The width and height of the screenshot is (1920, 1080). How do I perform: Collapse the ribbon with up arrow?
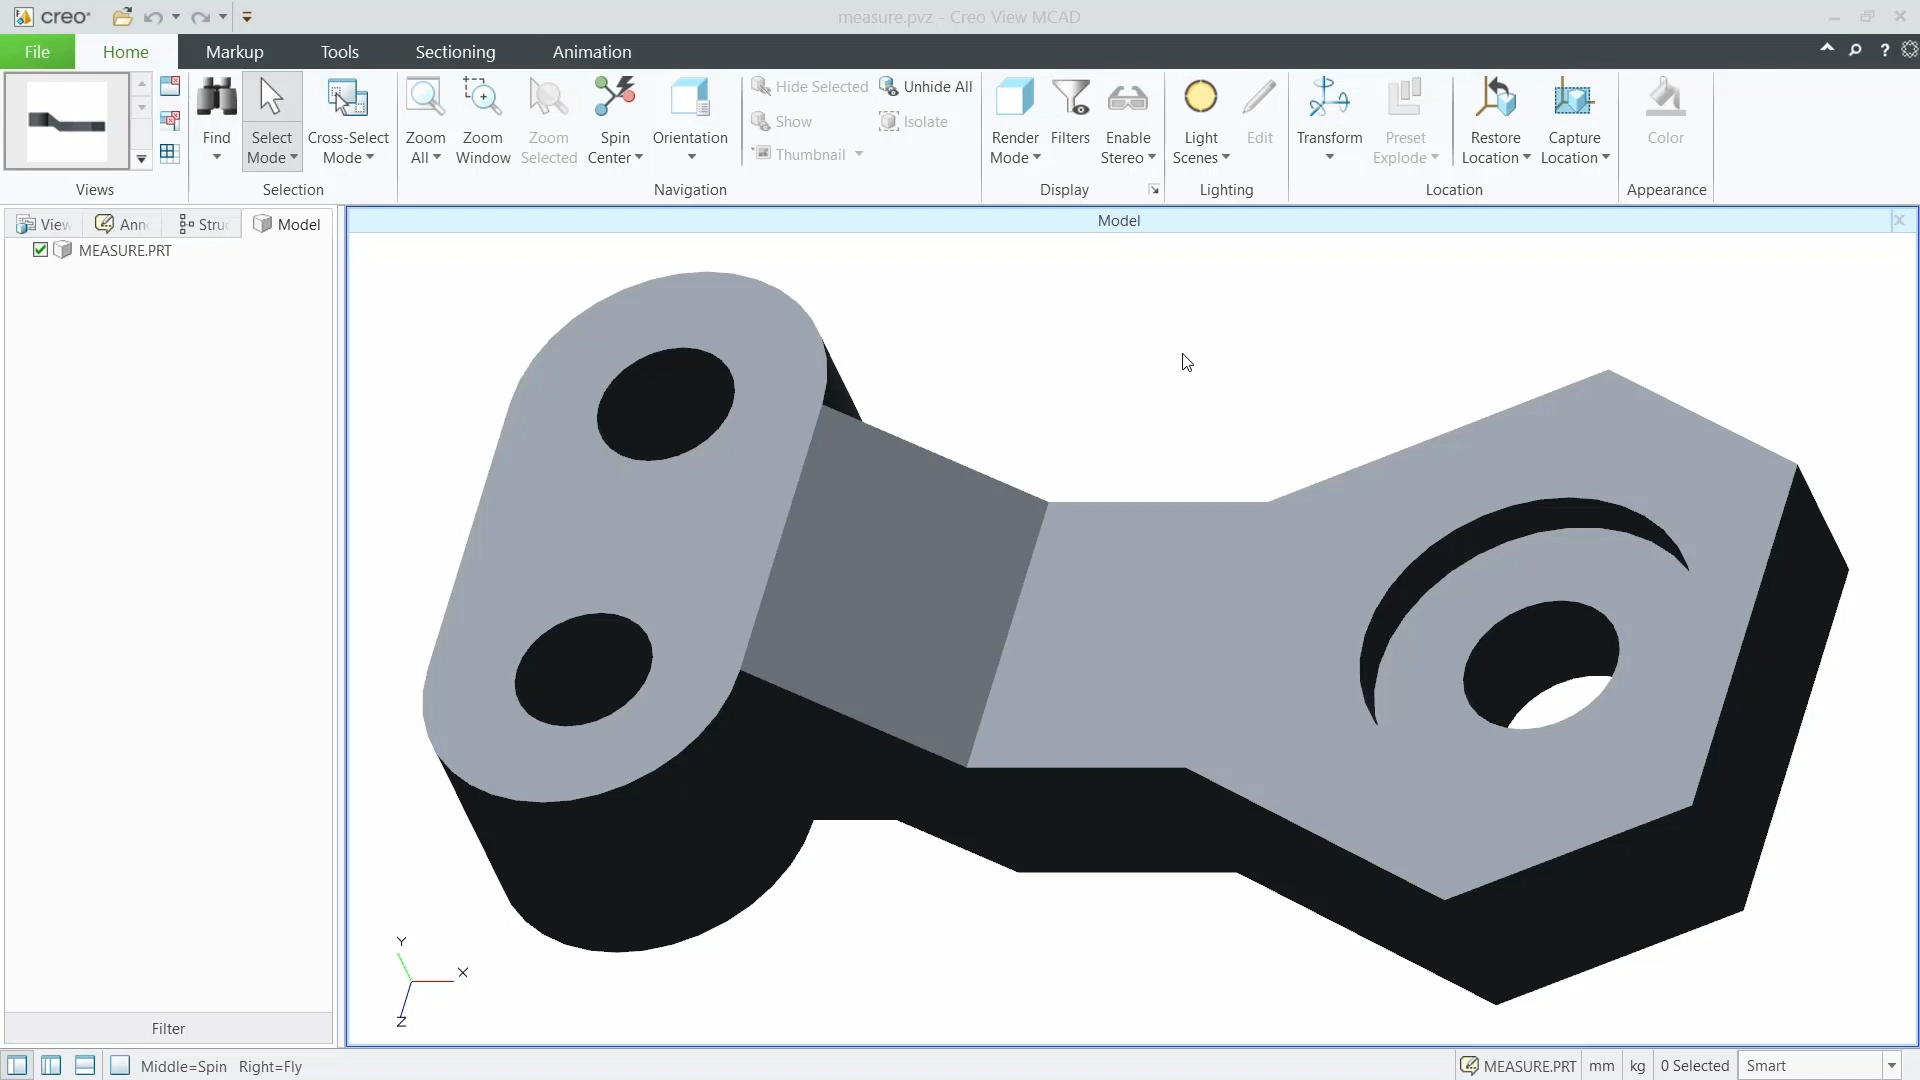[x=1827, y=48]
